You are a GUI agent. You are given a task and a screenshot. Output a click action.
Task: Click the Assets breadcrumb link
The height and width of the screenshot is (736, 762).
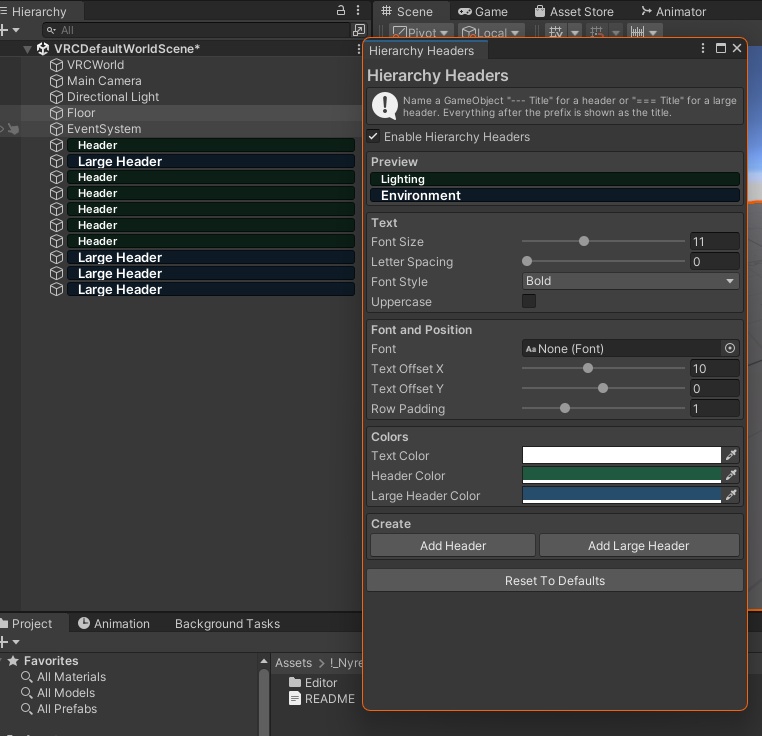click(294, 663)
